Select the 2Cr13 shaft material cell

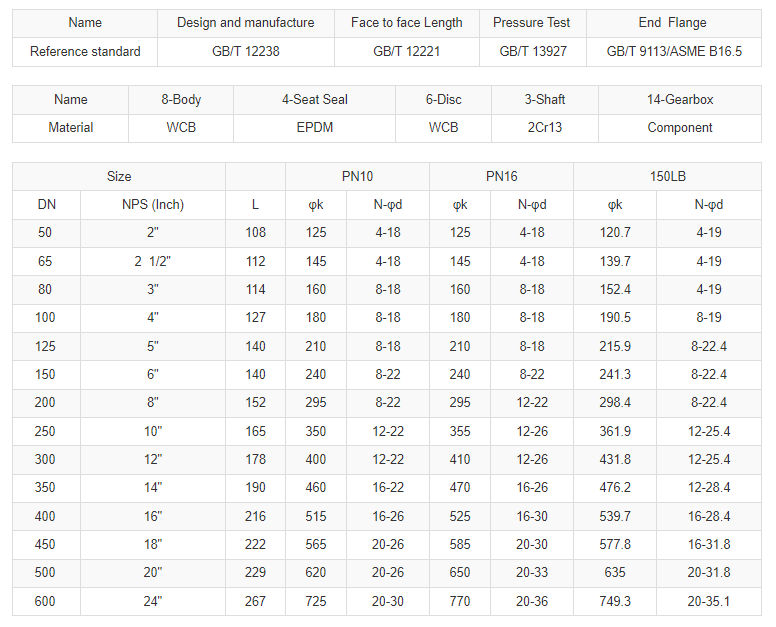tap(544, 128)
